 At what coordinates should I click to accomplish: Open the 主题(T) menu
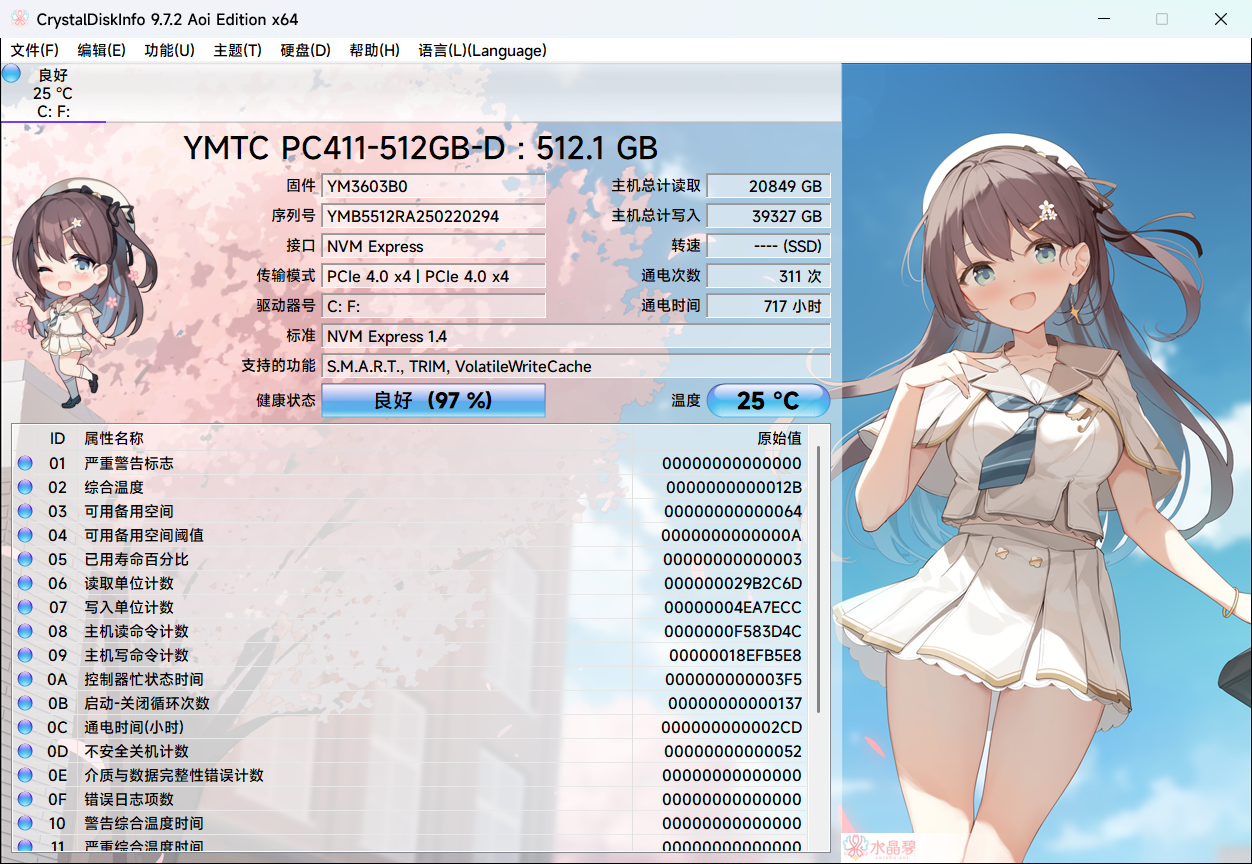coord(237,50)
